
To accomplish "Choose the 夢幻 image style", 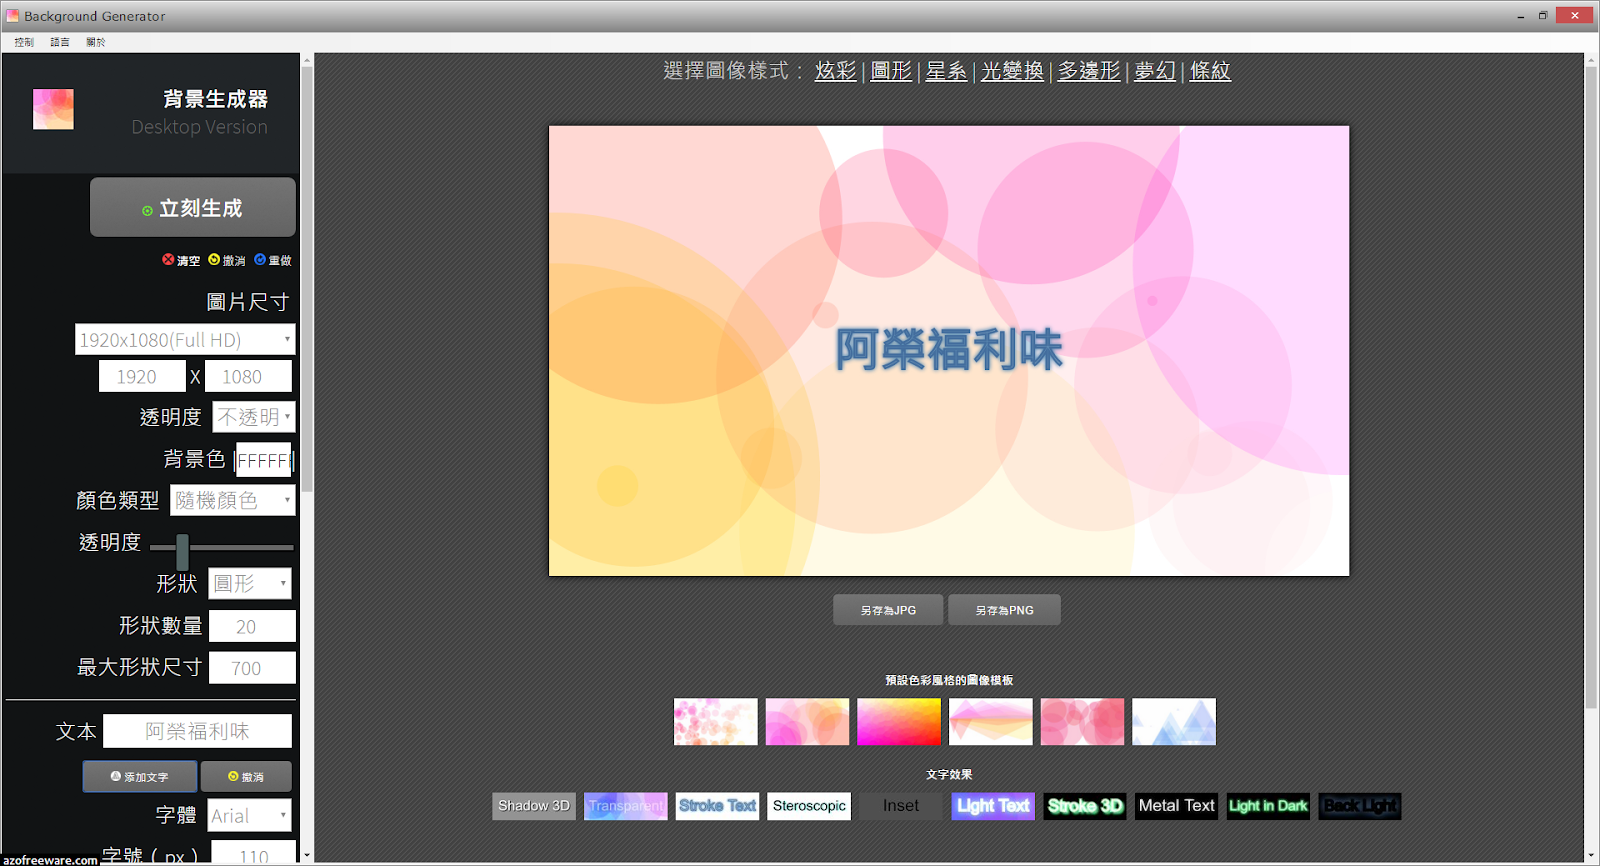I will [1155, 71].
